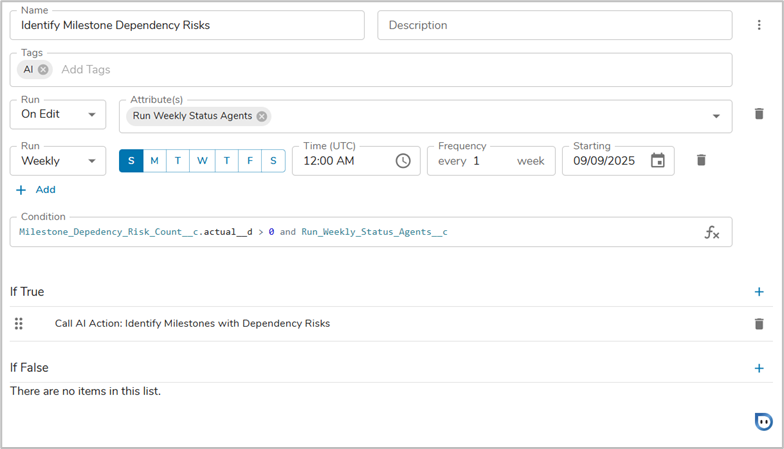Delete the On Edit run trigger
Viewport: 784px width, 449px height.
tap(759, 115)
